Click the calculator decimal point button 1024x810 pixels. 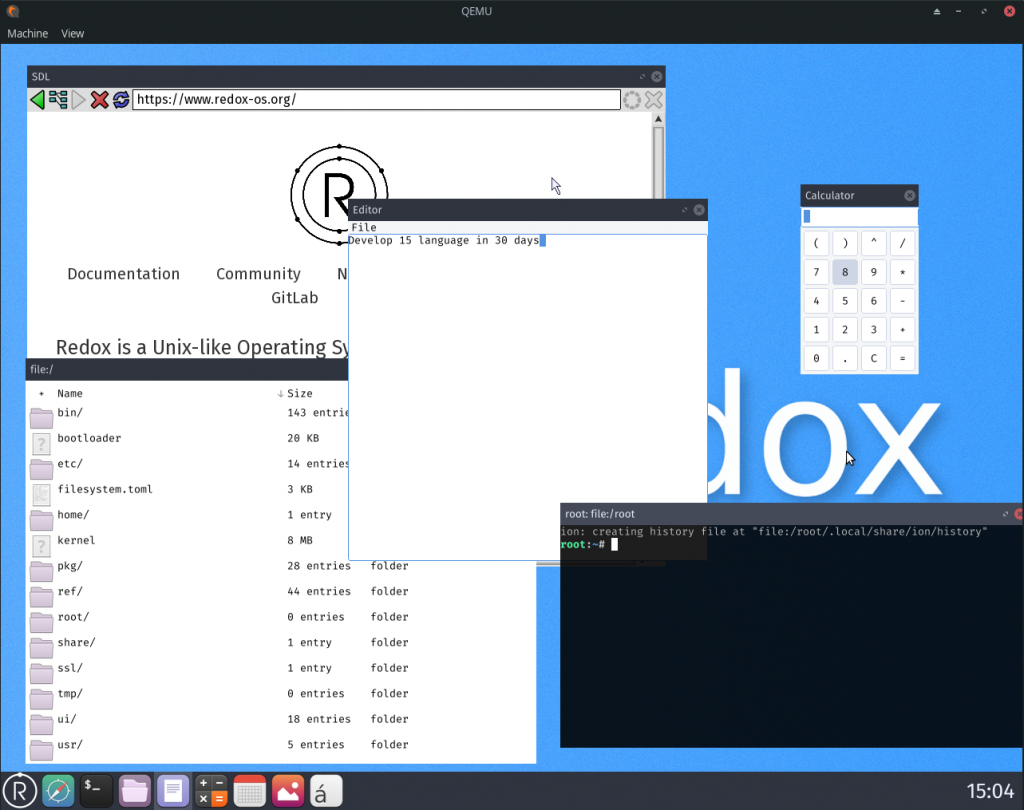tap(845, 358)
